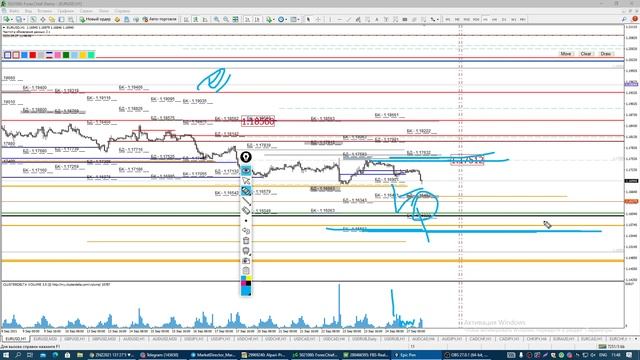Pick the pink color swatch on chart
This screenshot has height=360, width=640.
pyautogui.click(x=58, y=55)
